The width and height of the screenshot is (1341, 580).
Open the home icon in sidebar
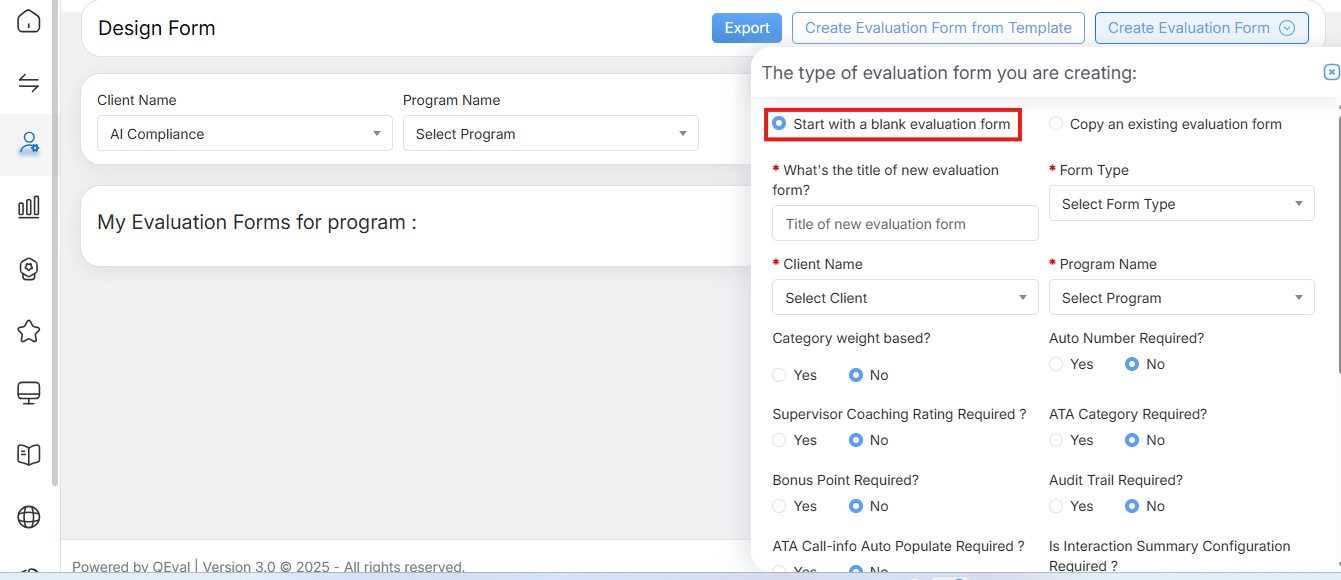tap(29, 21)
